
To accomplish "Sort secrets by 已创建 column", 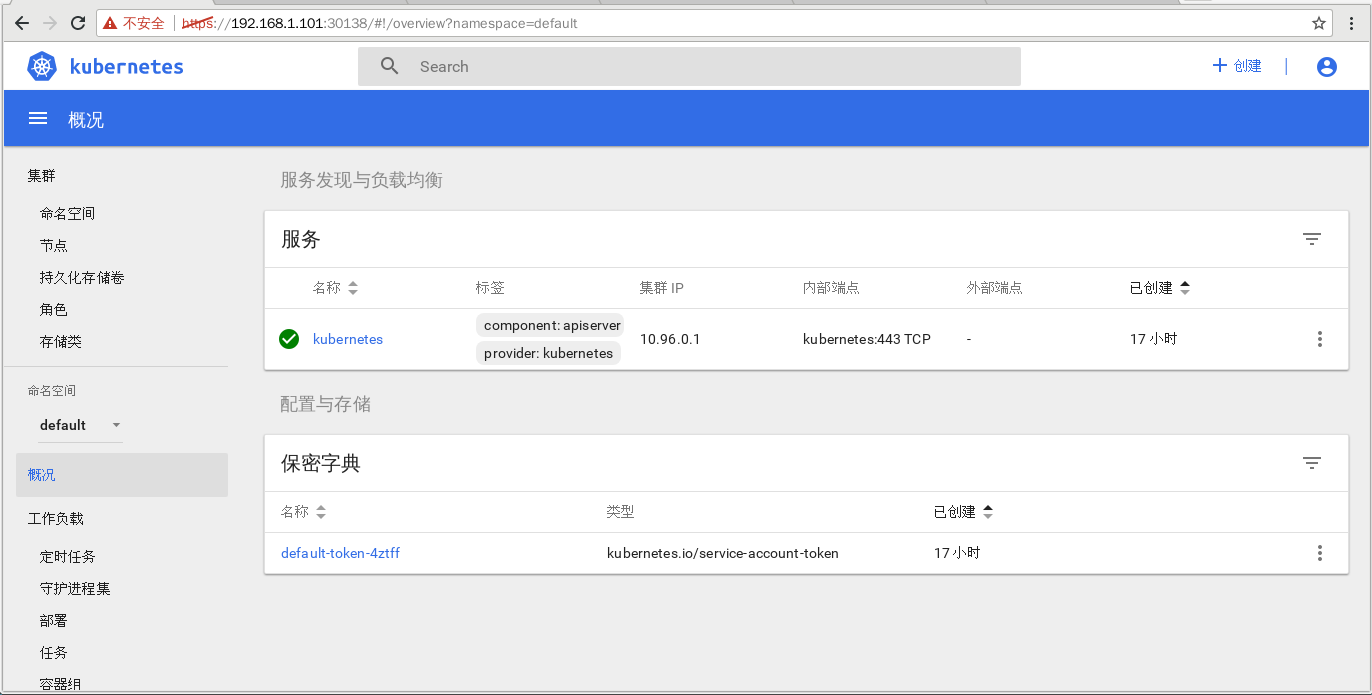I will (963, 512).
